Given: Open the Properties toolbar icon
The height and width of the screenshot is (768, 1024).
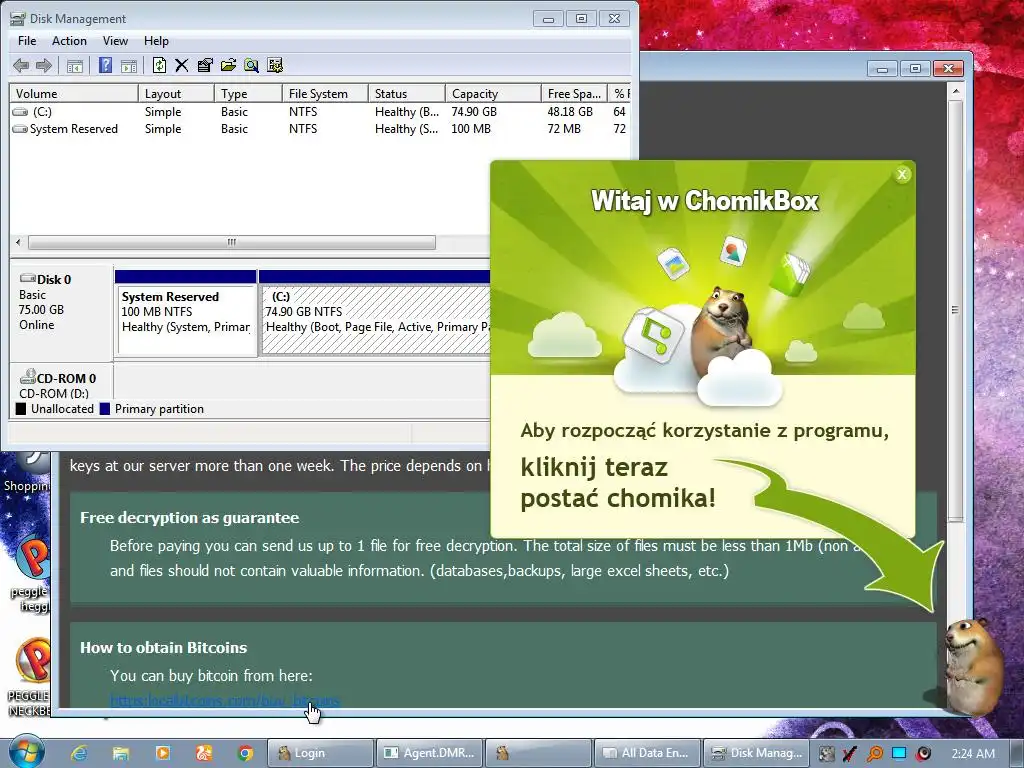Looking at the screenshot, I should pyautogui.click(x=205, y=65).
